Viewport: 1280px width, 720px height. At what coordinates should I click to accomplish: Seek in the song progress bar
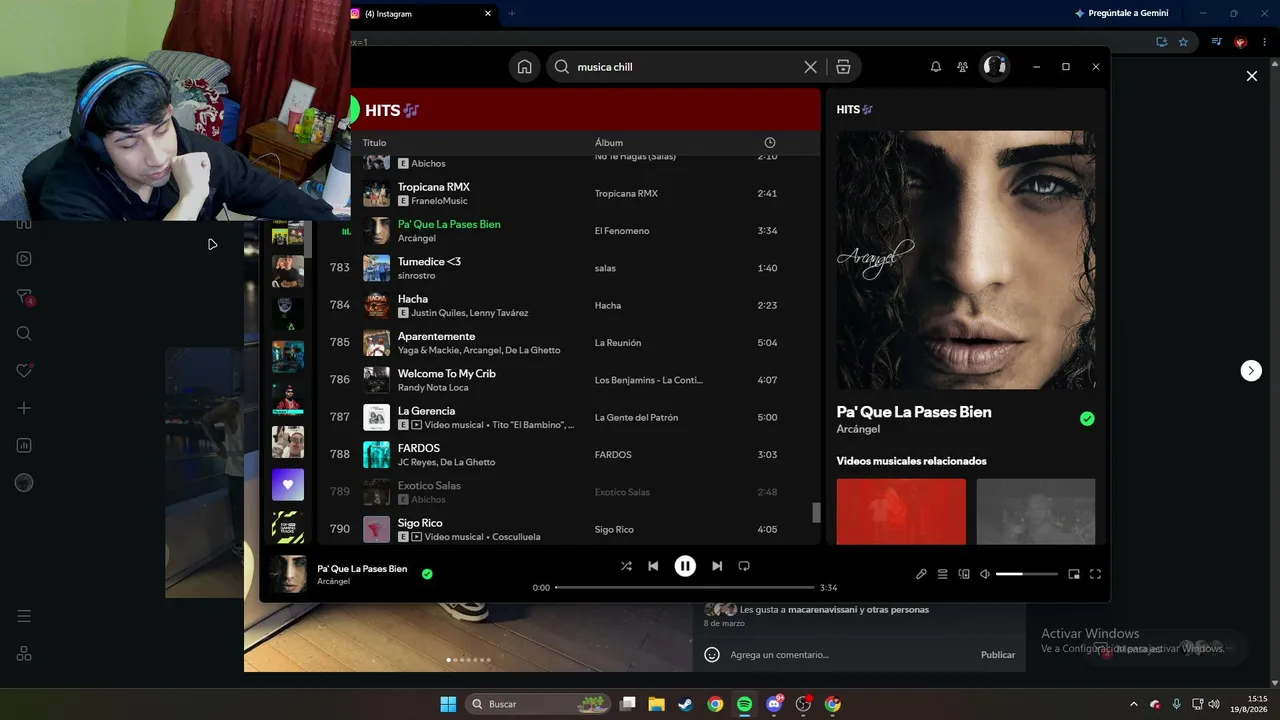tap(685, 587)
